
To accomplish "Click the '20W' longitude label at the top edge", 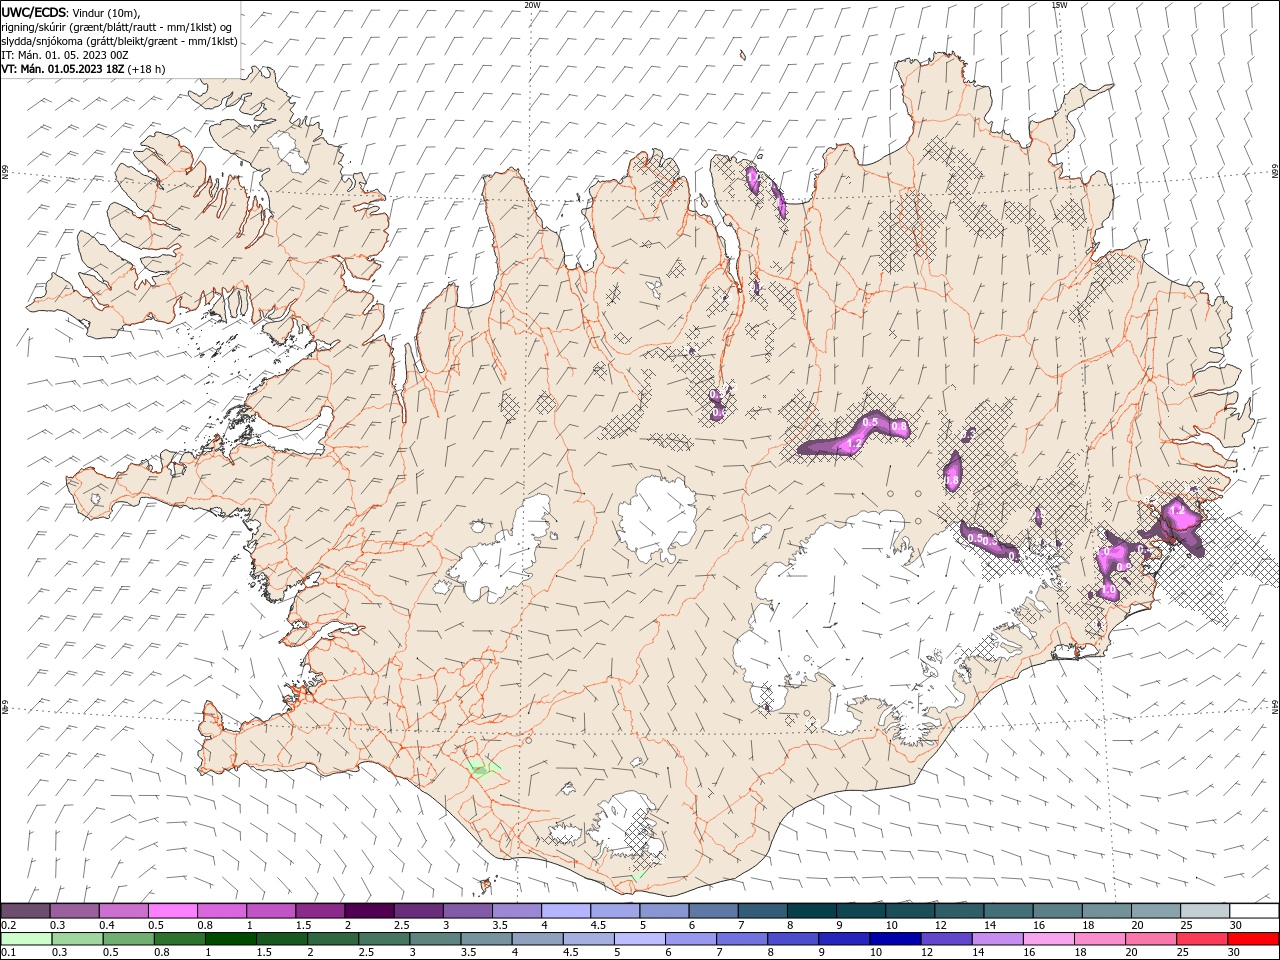I will point(532,5).
